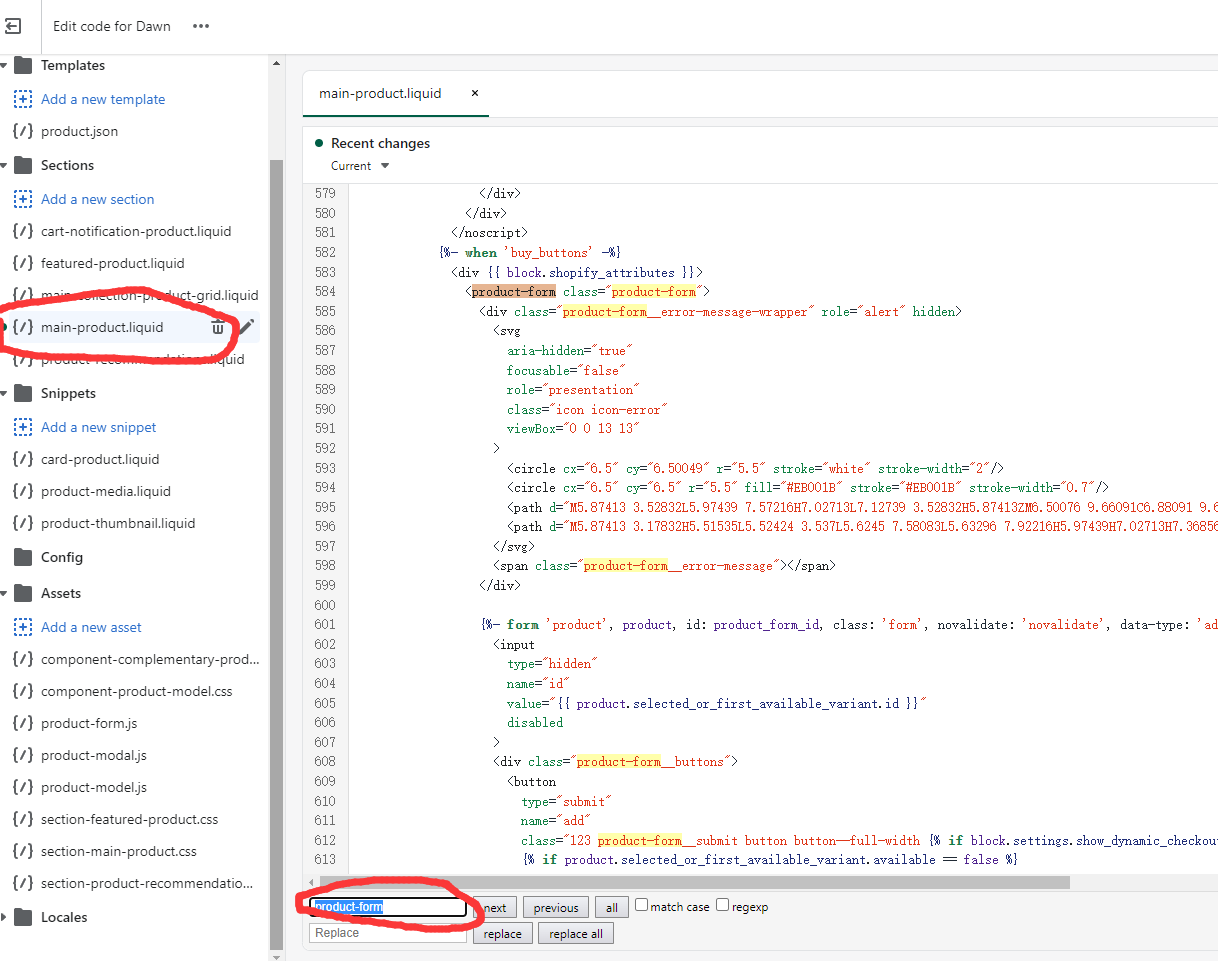The height and width of the screenshot is (961, 1218).
Task: Open component-product-model.css asset
Action: [136, 691]
